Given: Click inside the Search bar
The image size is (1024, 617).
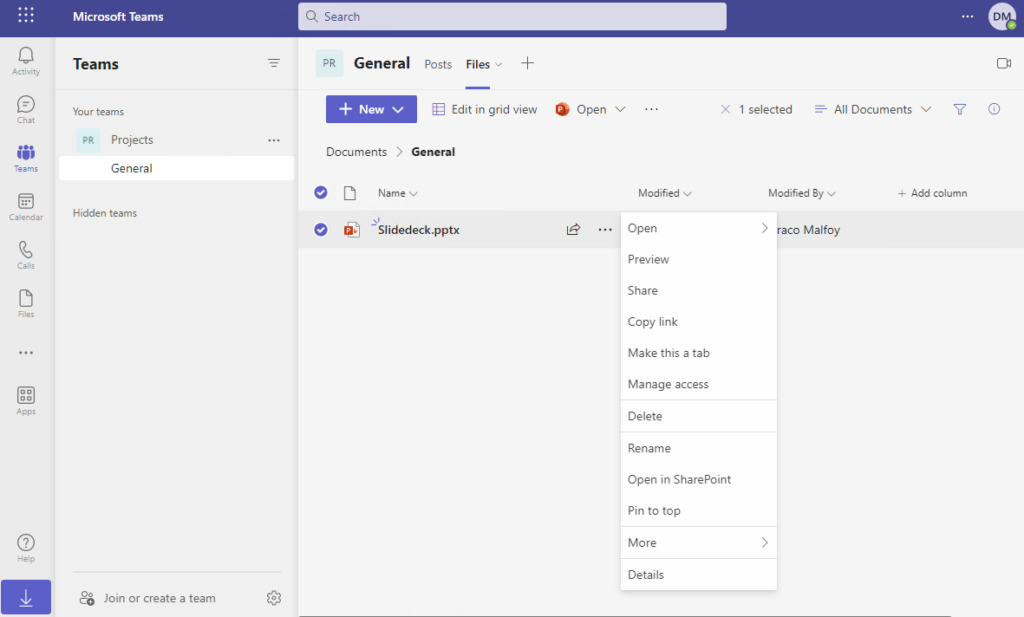Looking at the screenshot, I should 511,16.
